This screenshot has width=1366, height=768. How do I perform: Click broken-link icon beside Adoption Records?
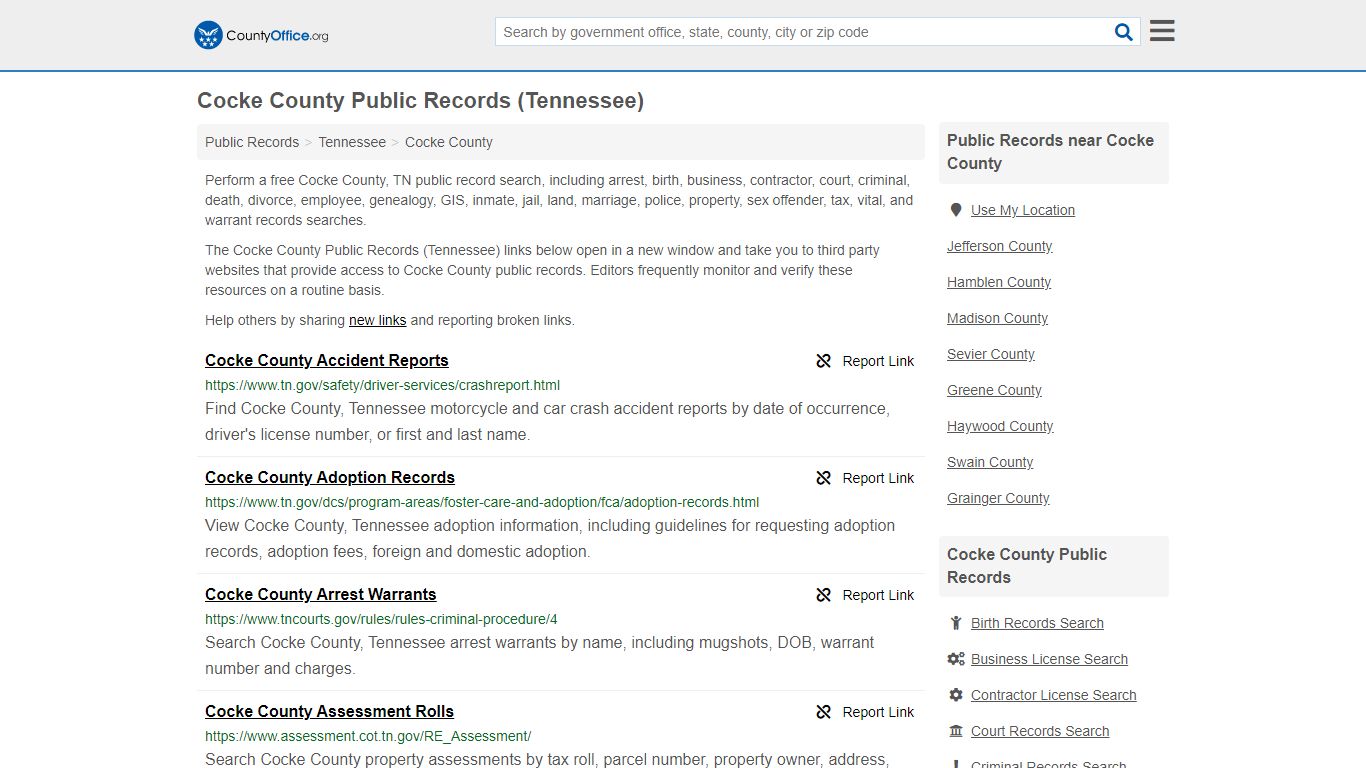click(x=824, y=478)
